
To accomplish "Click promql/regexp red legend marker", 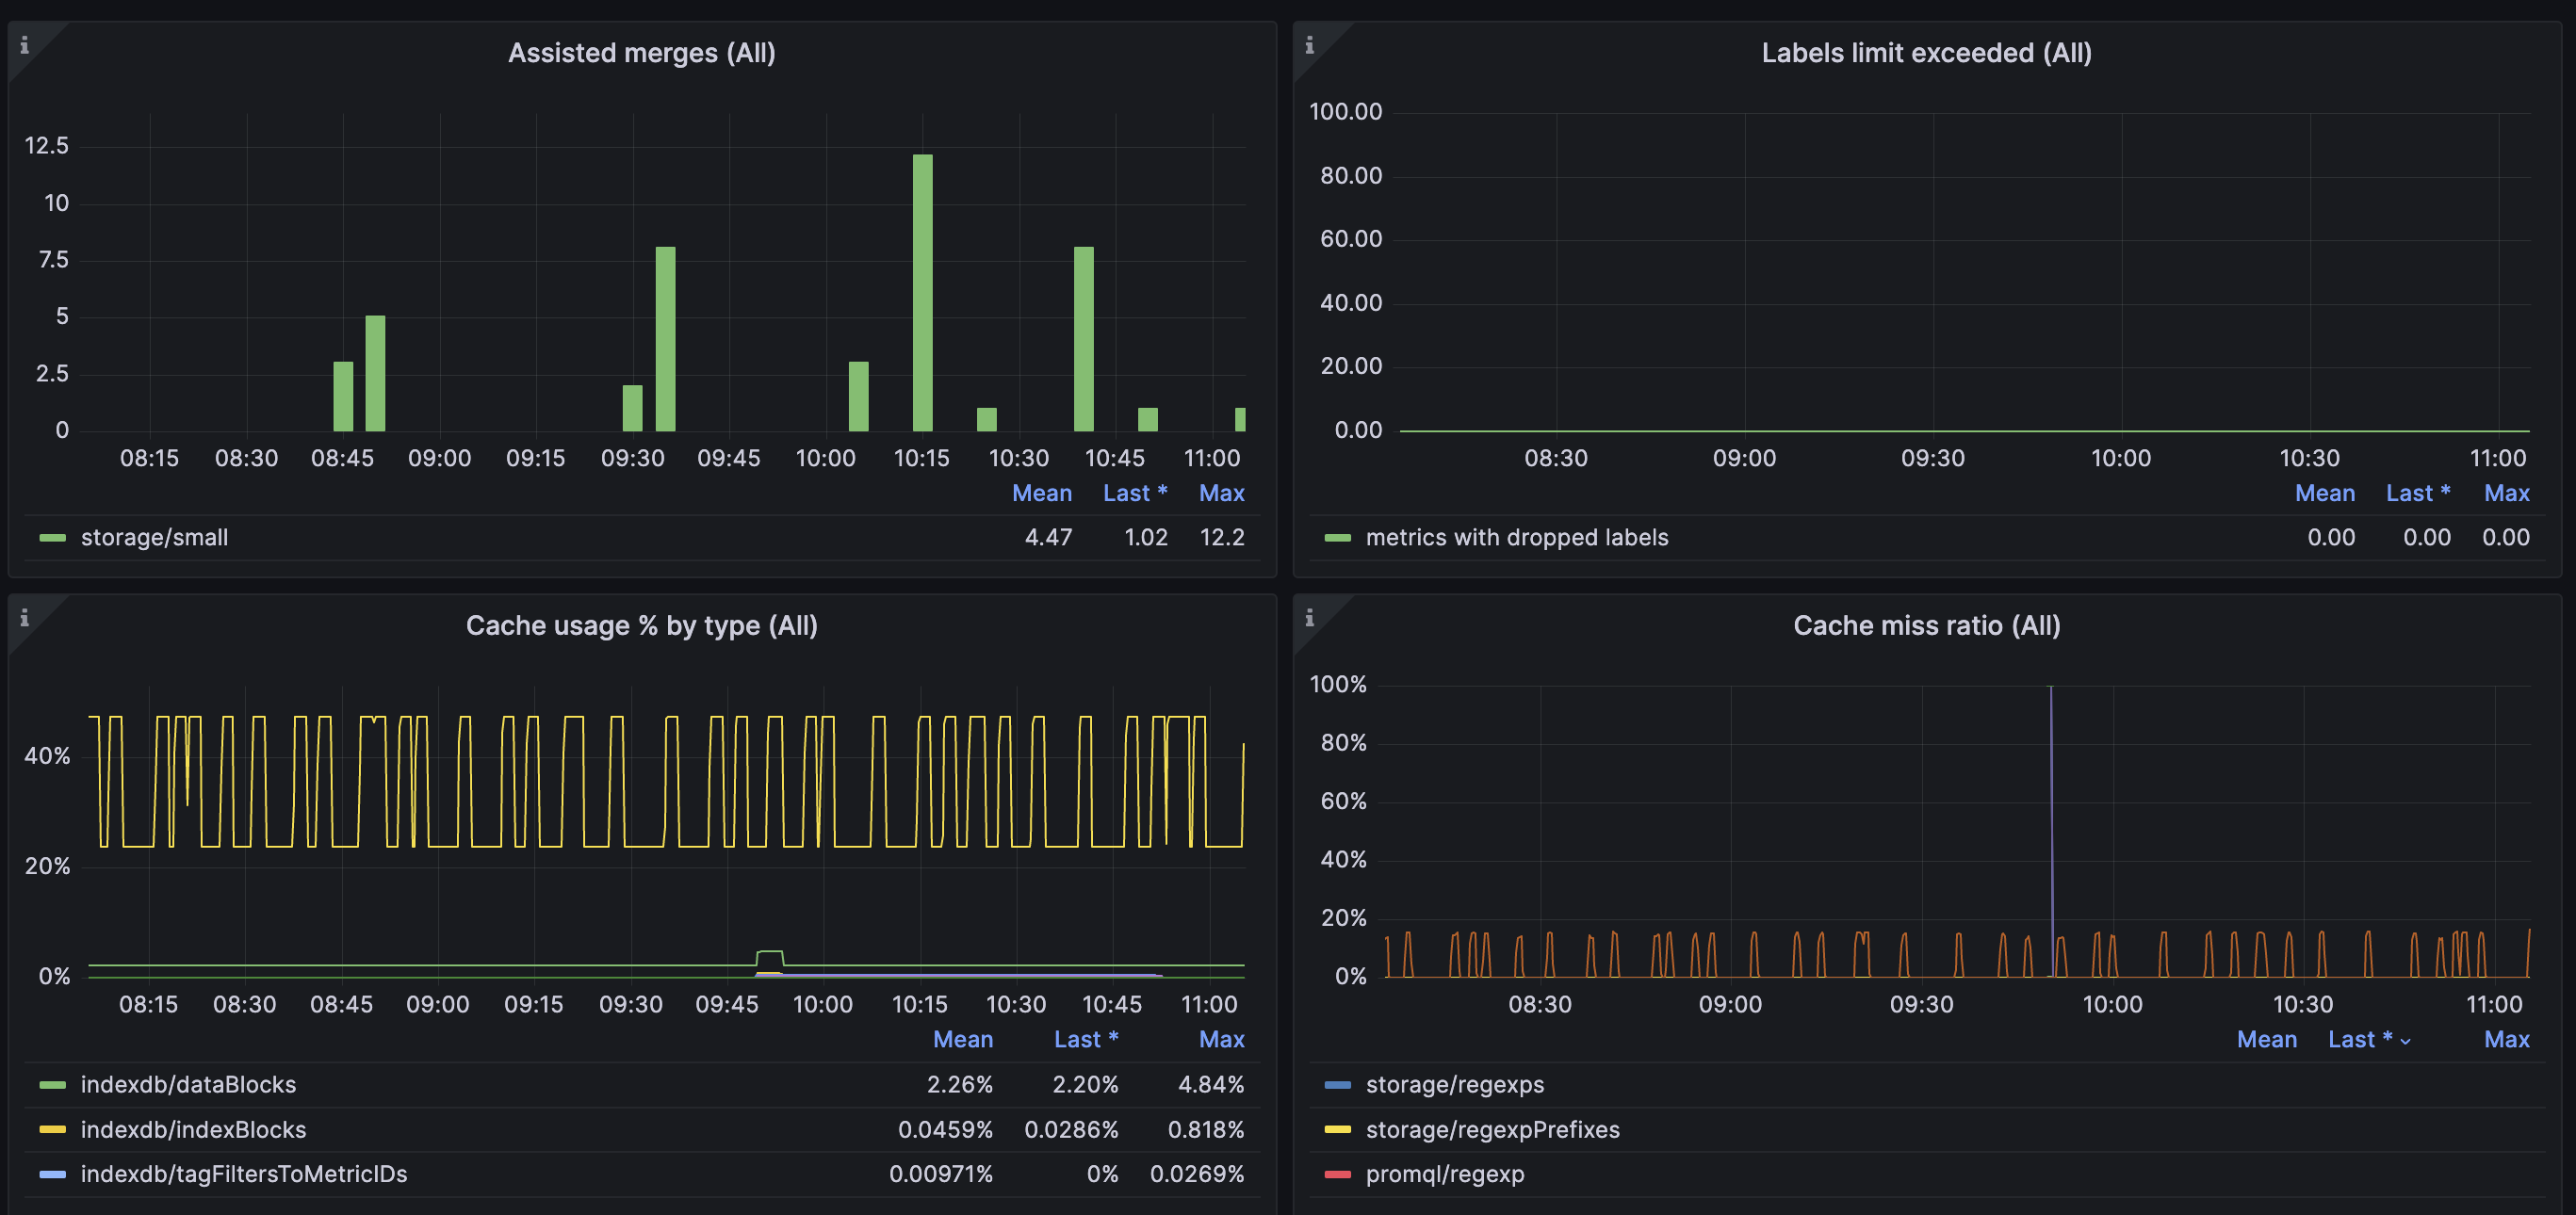I will tap(1337, 1174).
